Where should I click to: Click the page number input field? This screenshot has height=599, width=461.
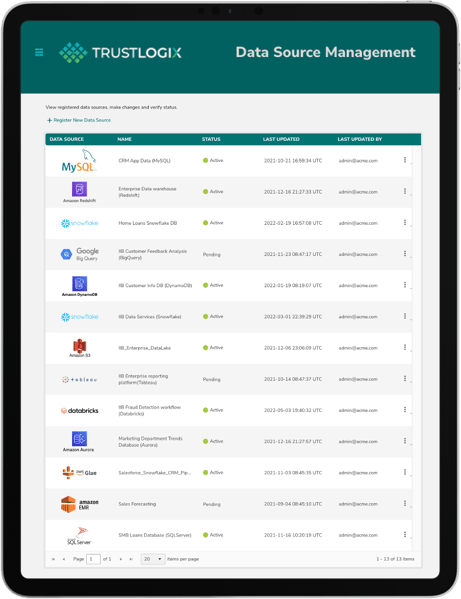(x=93, y=559)
